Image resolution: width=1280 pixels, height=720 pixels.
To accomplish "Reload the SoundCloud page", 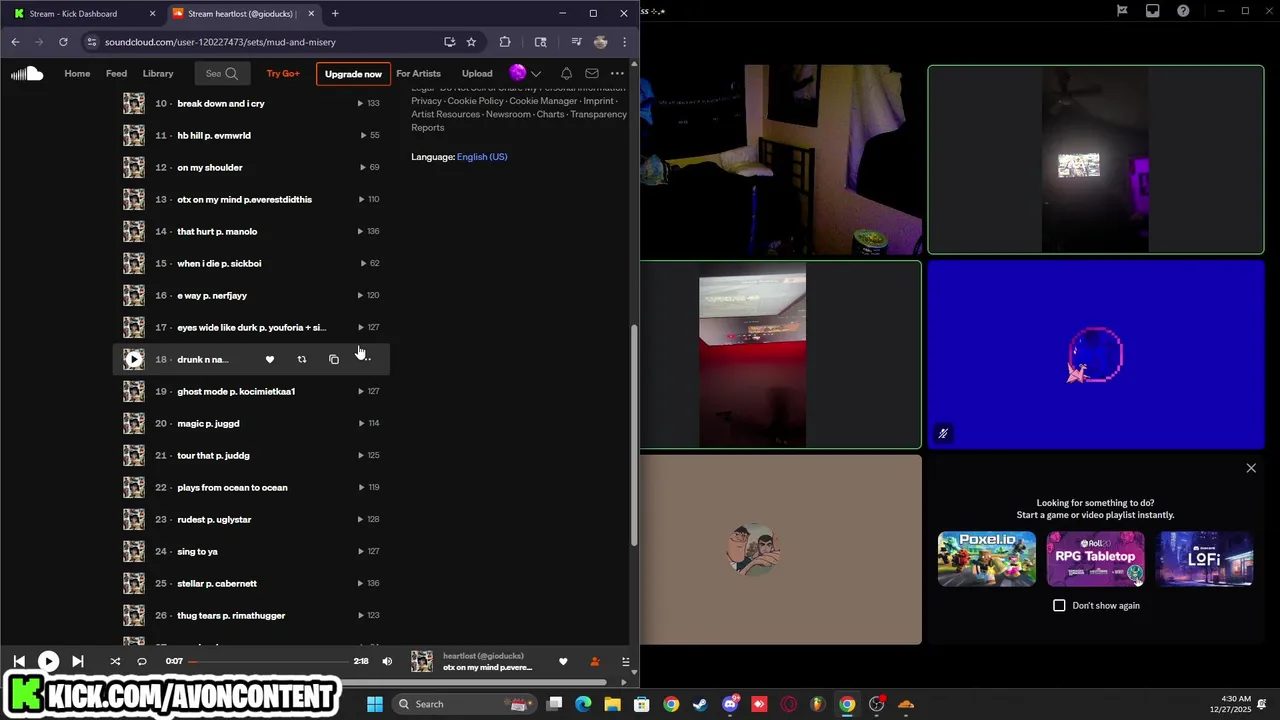I will click(63, 42).
